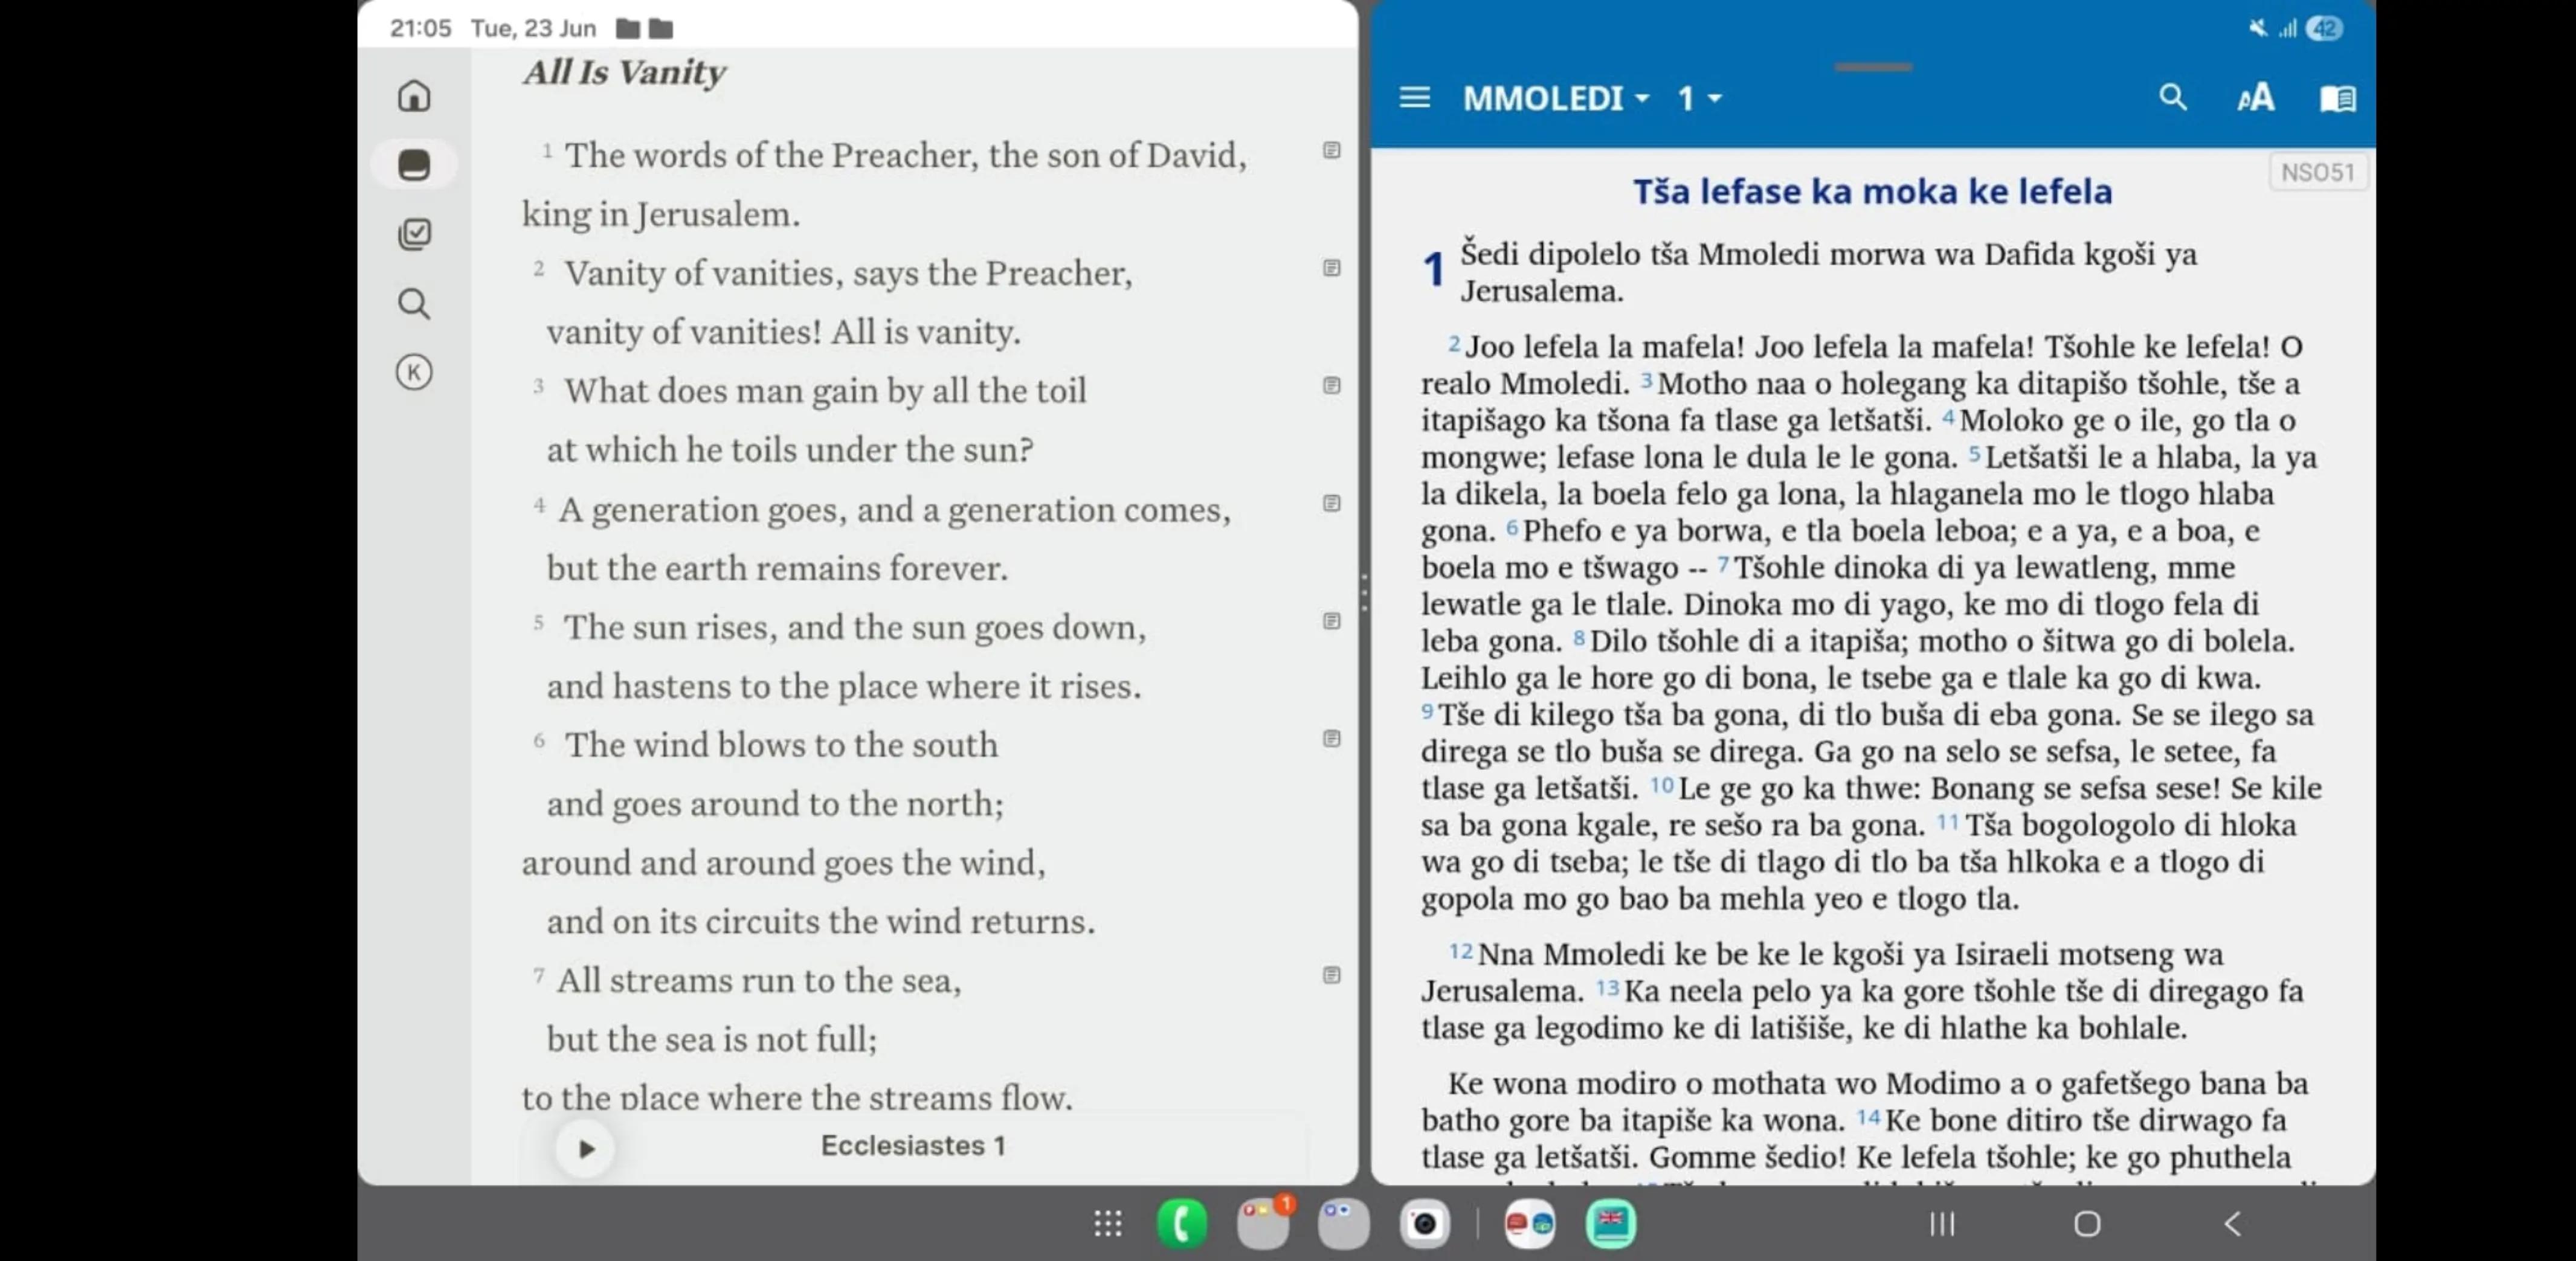Expand the MMOLEDI book dropdown

pyautogui.click(x=1555, y=98)
